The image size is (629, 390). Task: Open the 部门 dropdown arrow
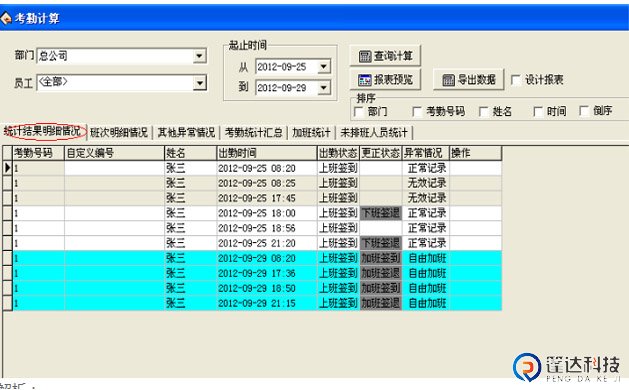(199, 56)
